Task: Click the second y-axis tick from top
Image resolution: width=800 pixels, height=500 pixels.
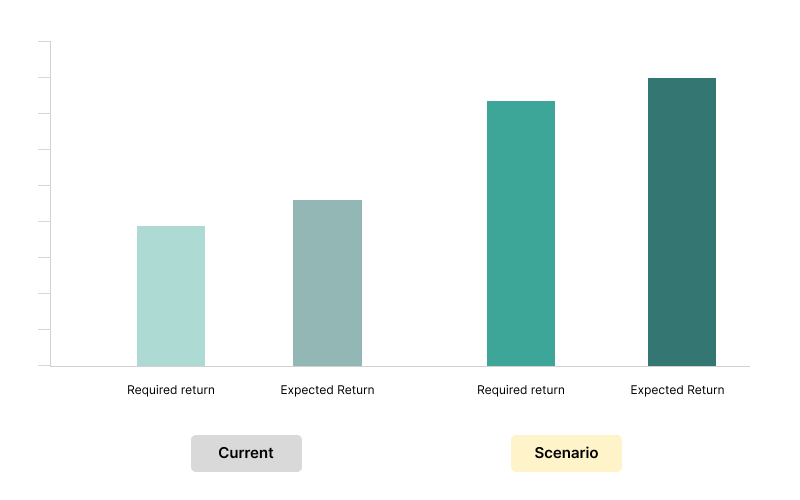Action: click(x=44, y=78)
